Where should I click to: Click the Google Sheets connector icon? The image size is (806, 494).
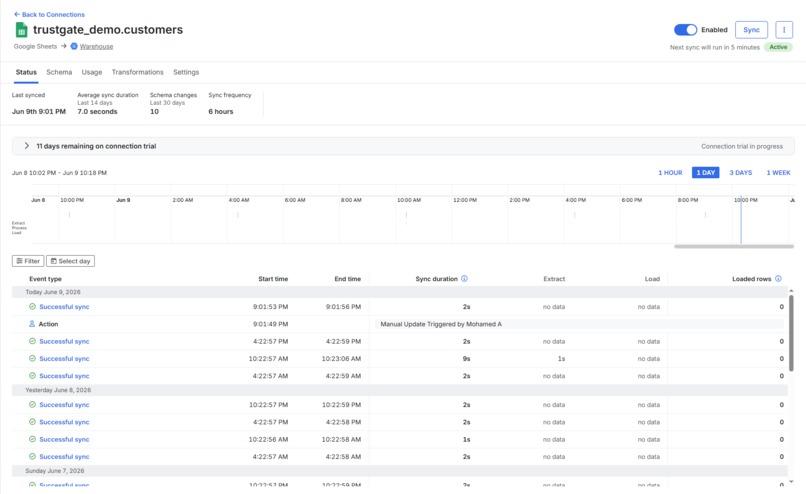21,30
